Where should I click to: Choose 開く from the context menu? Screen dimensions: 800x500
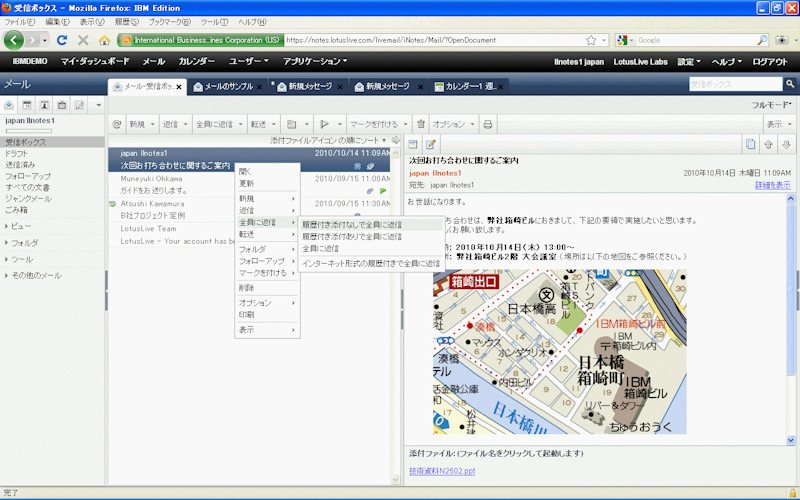pos(267,171)
